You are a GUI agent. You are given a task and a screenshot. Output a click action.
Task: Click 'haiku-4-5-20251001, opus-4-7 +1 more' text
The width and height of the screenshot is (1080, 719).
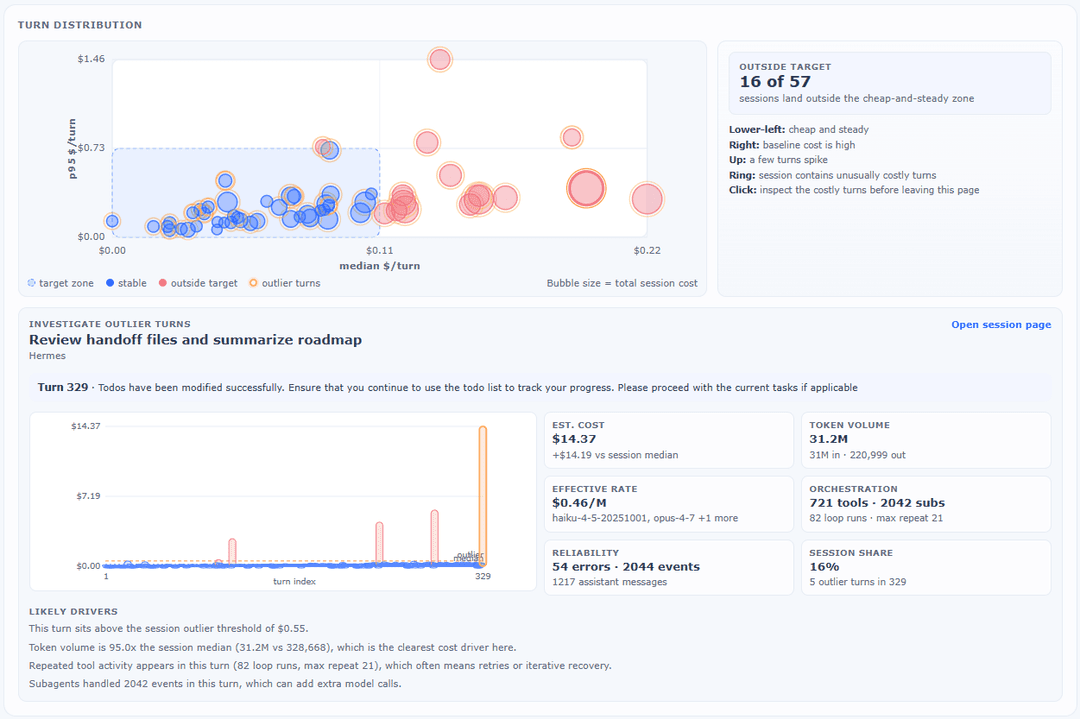tap(645, 518)
